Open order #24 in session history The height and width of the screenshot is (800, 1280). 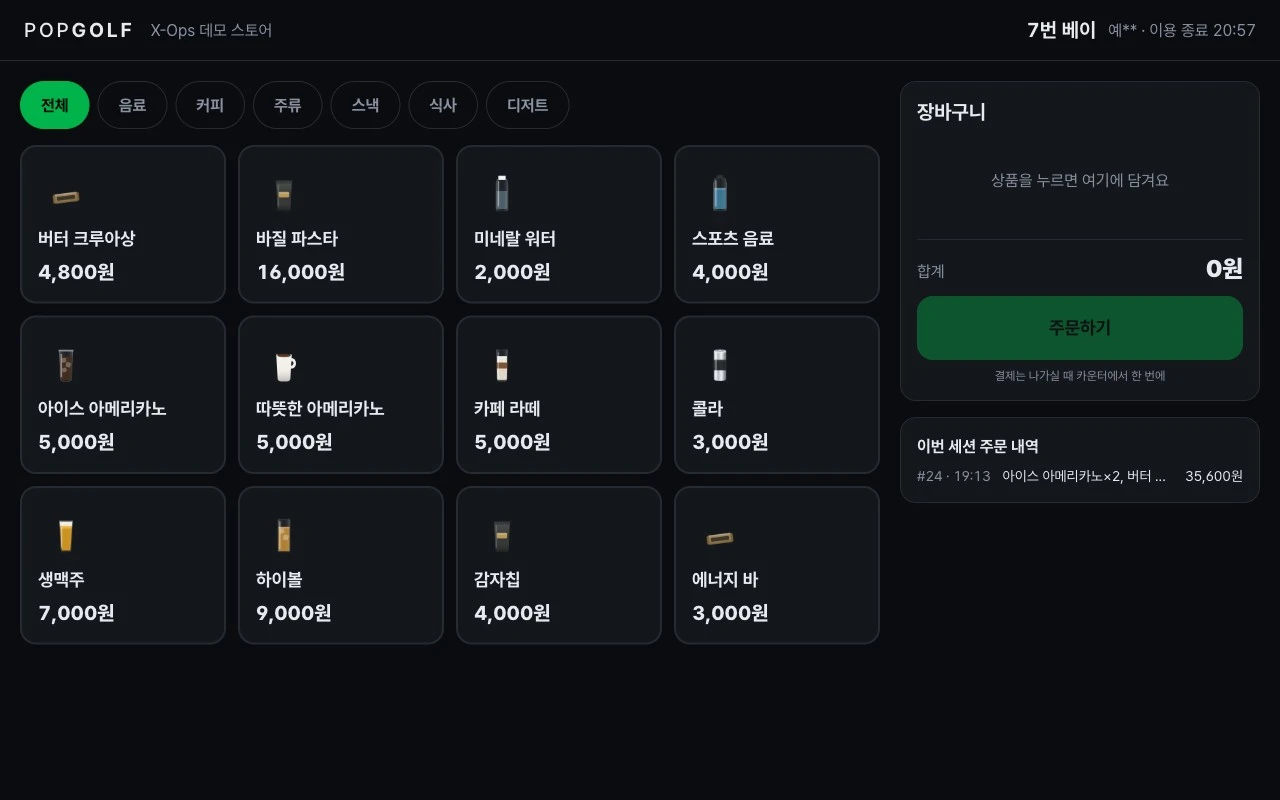coord(1080,476)
